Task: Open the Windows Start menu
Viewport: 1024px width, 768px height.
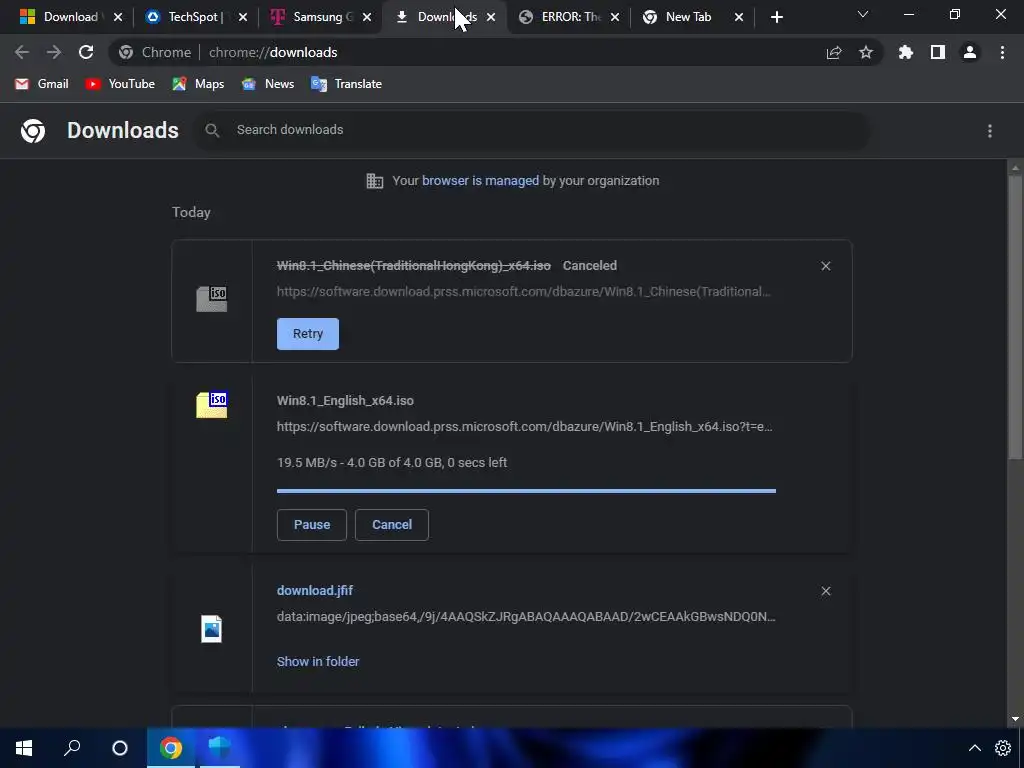Action: click(x=24, y=748)
